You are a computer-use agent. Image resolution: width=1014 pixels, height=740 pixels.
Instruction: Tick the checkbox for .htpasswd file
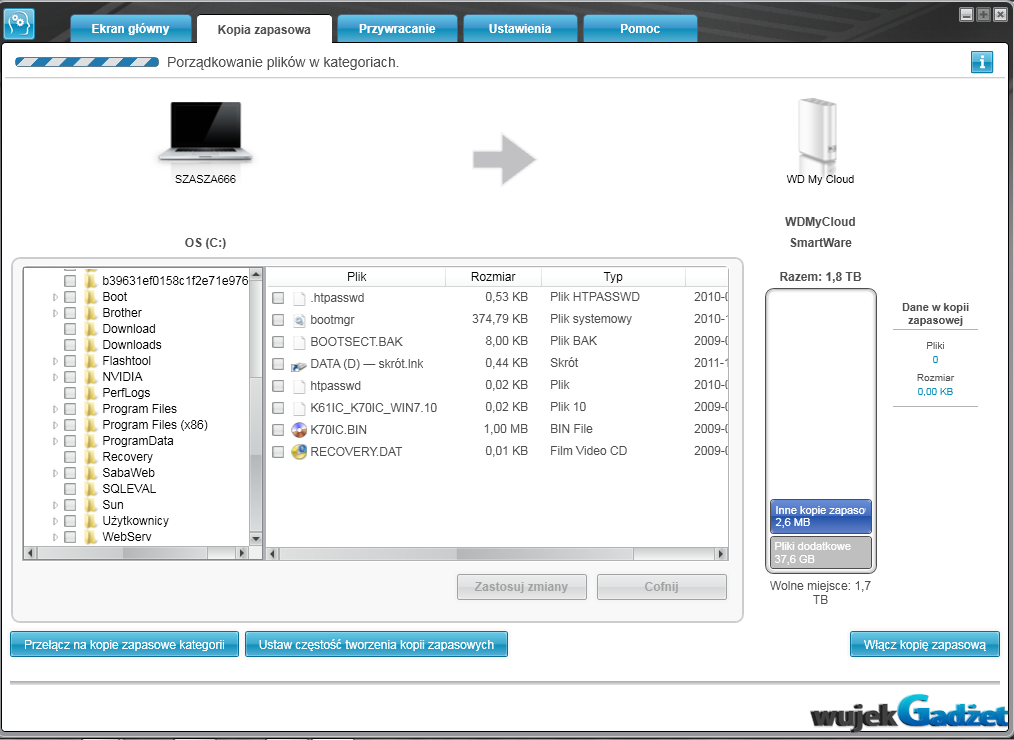click(x=278, y=298)
